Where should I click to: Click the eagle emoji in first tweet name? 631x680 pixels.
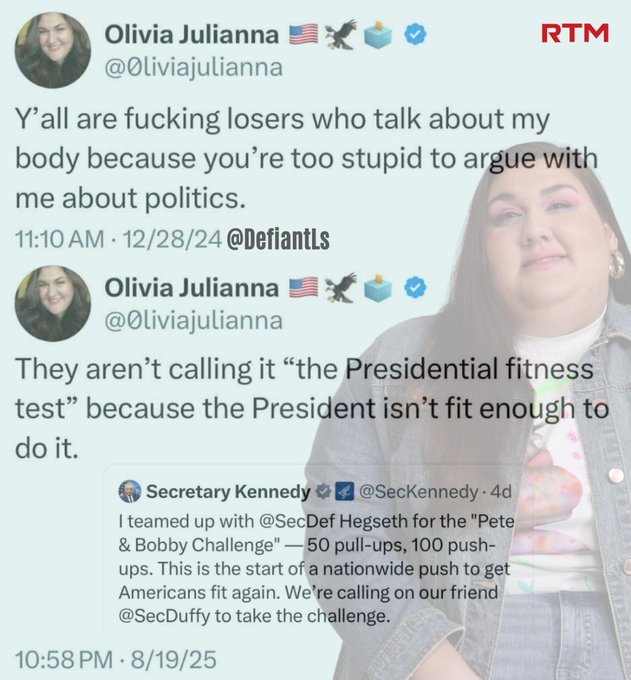(341, 34)
